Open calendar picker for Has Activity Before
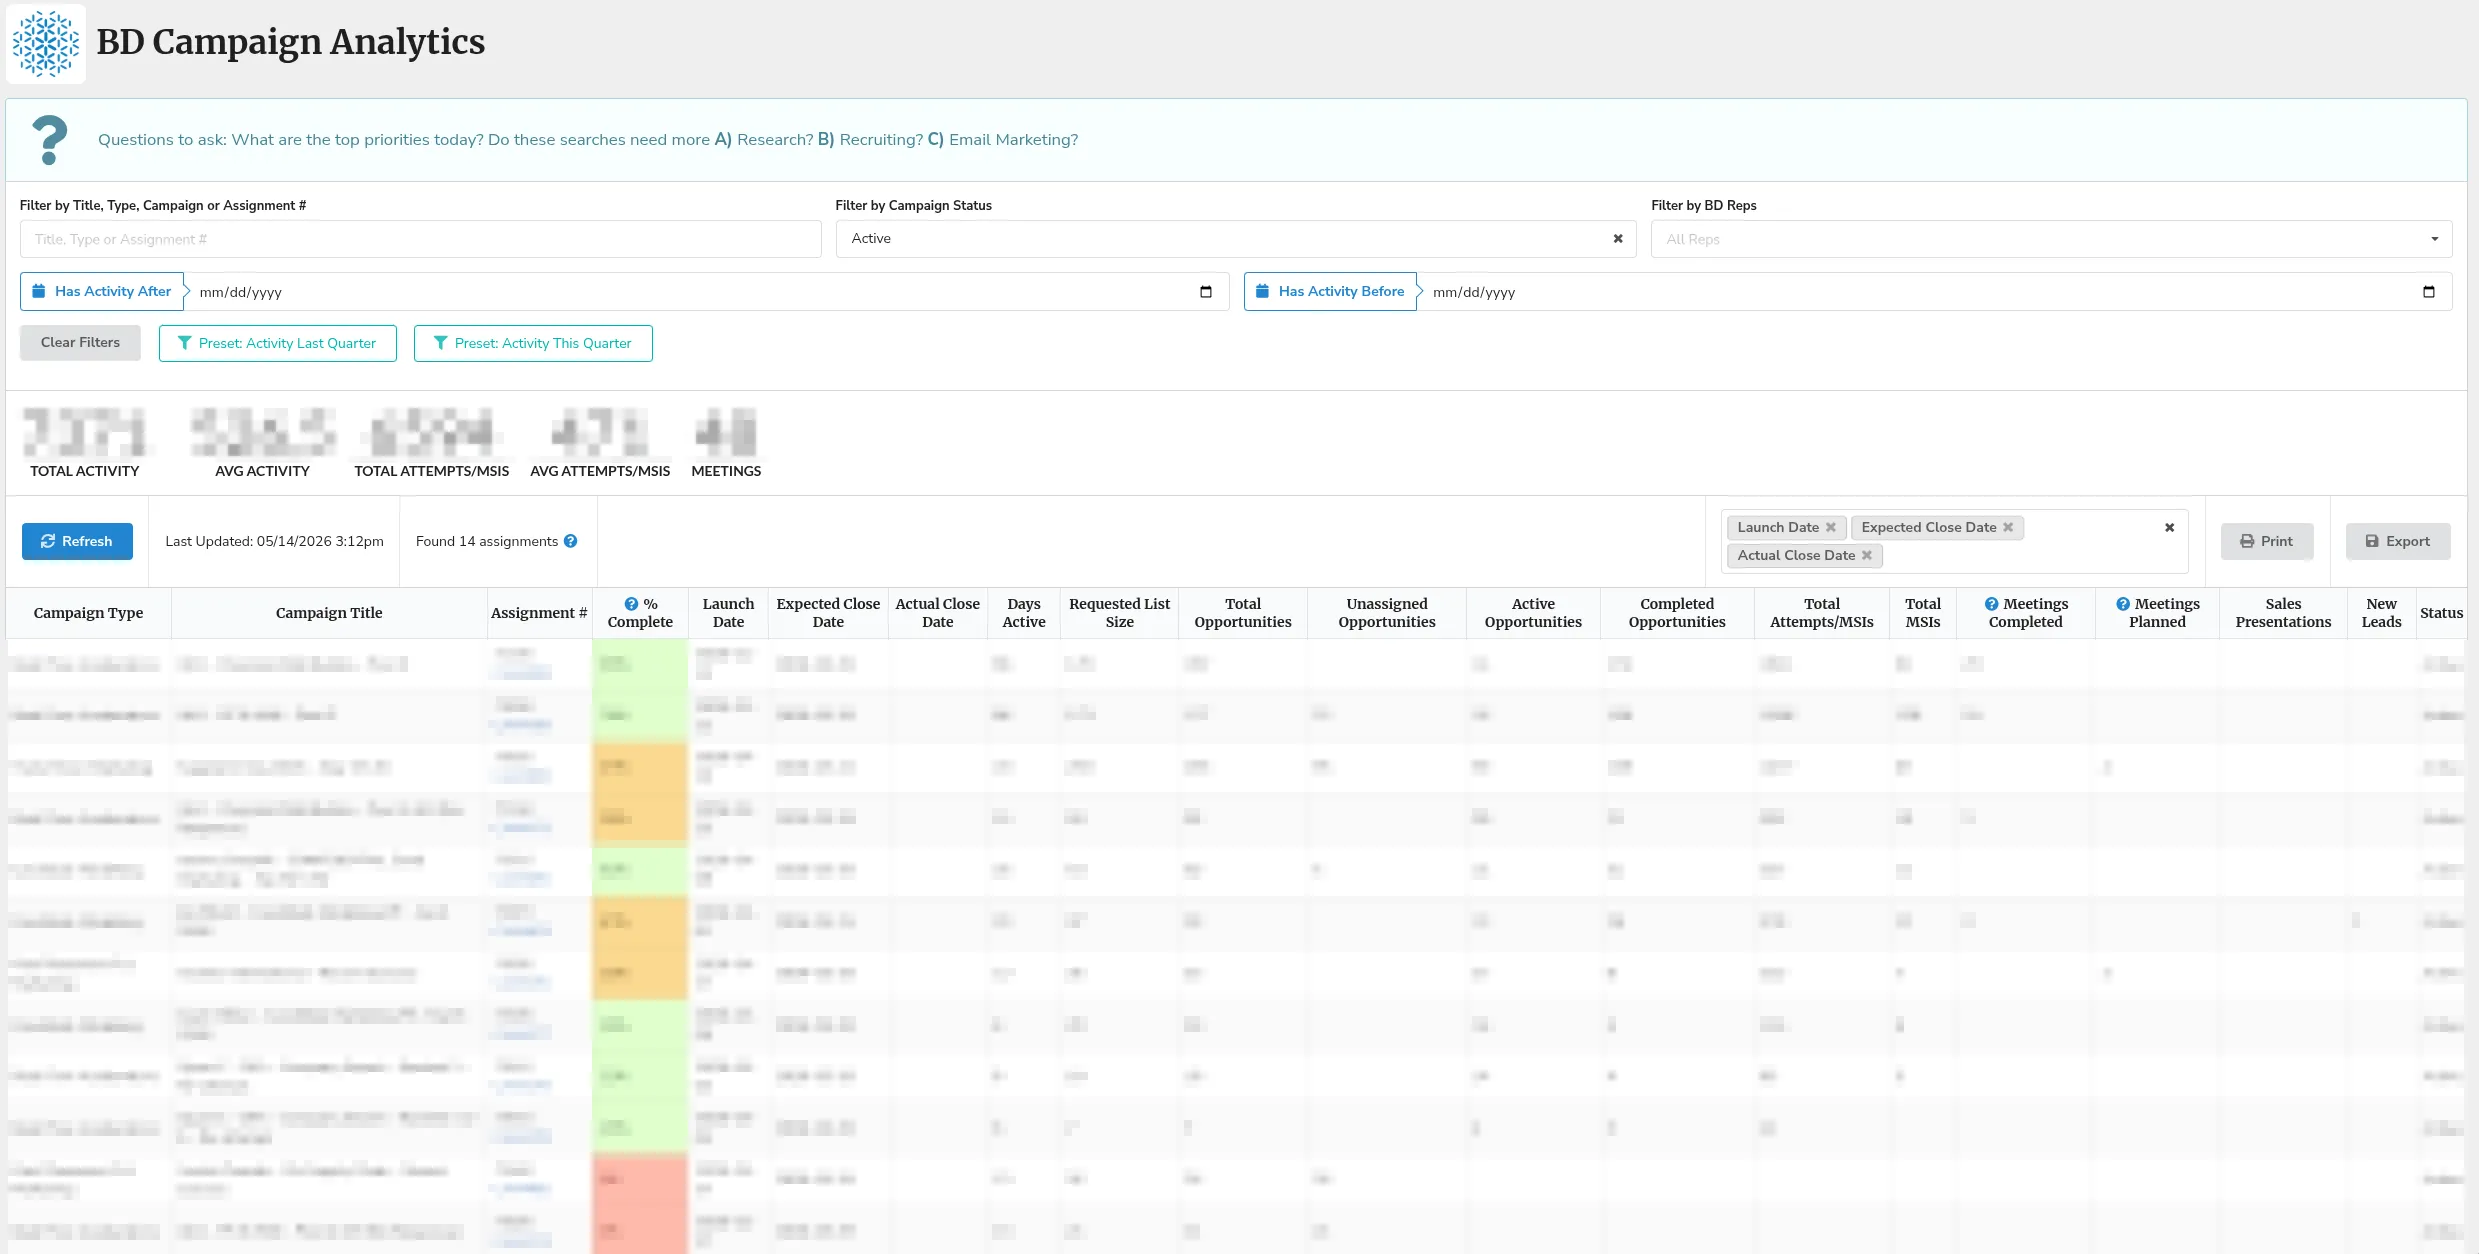Viewport: 2479px width, 1254px height. point(2428,292)
